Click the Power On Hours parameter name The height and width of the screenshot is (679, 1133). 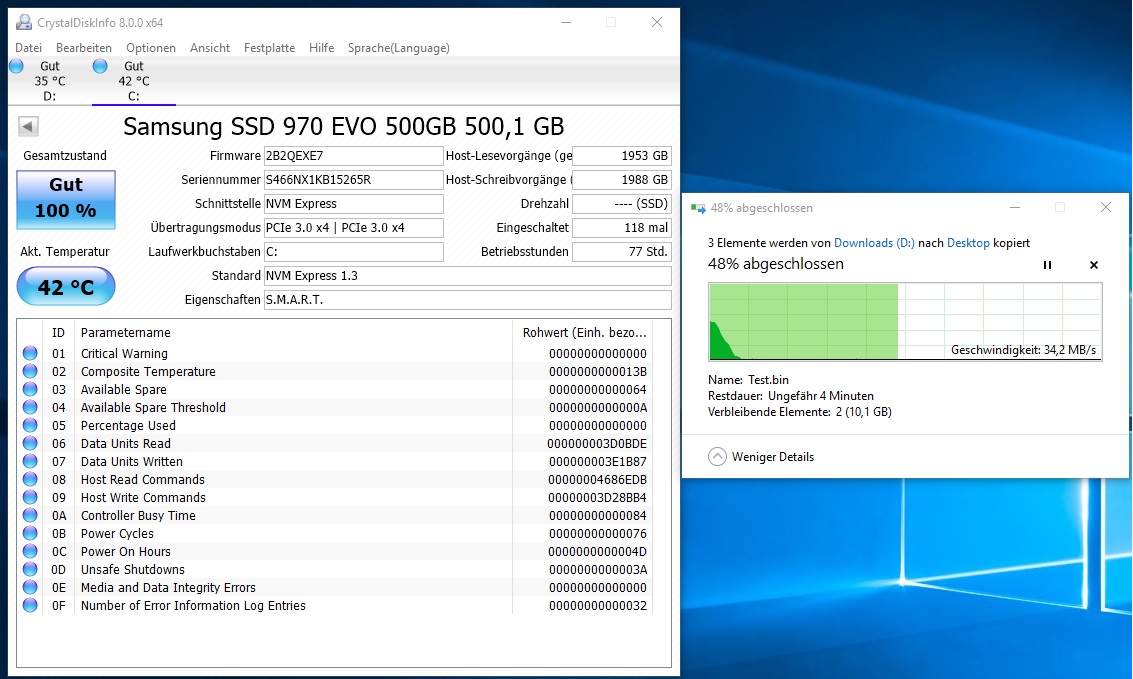pos(126,551)
